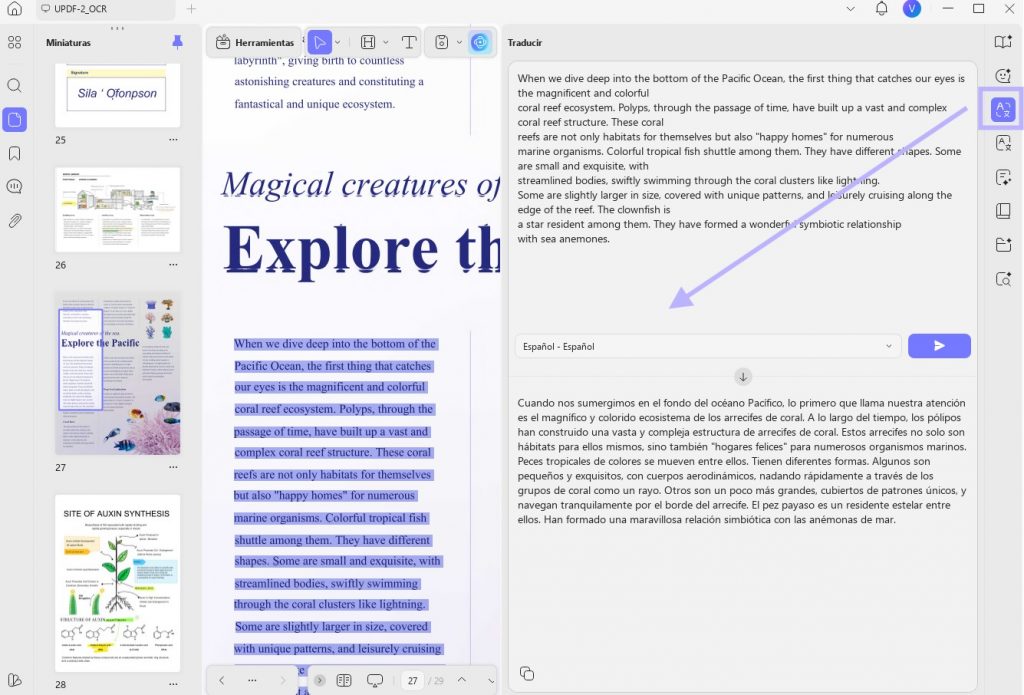Select the UPDF-2_OCR document tab

104,9
